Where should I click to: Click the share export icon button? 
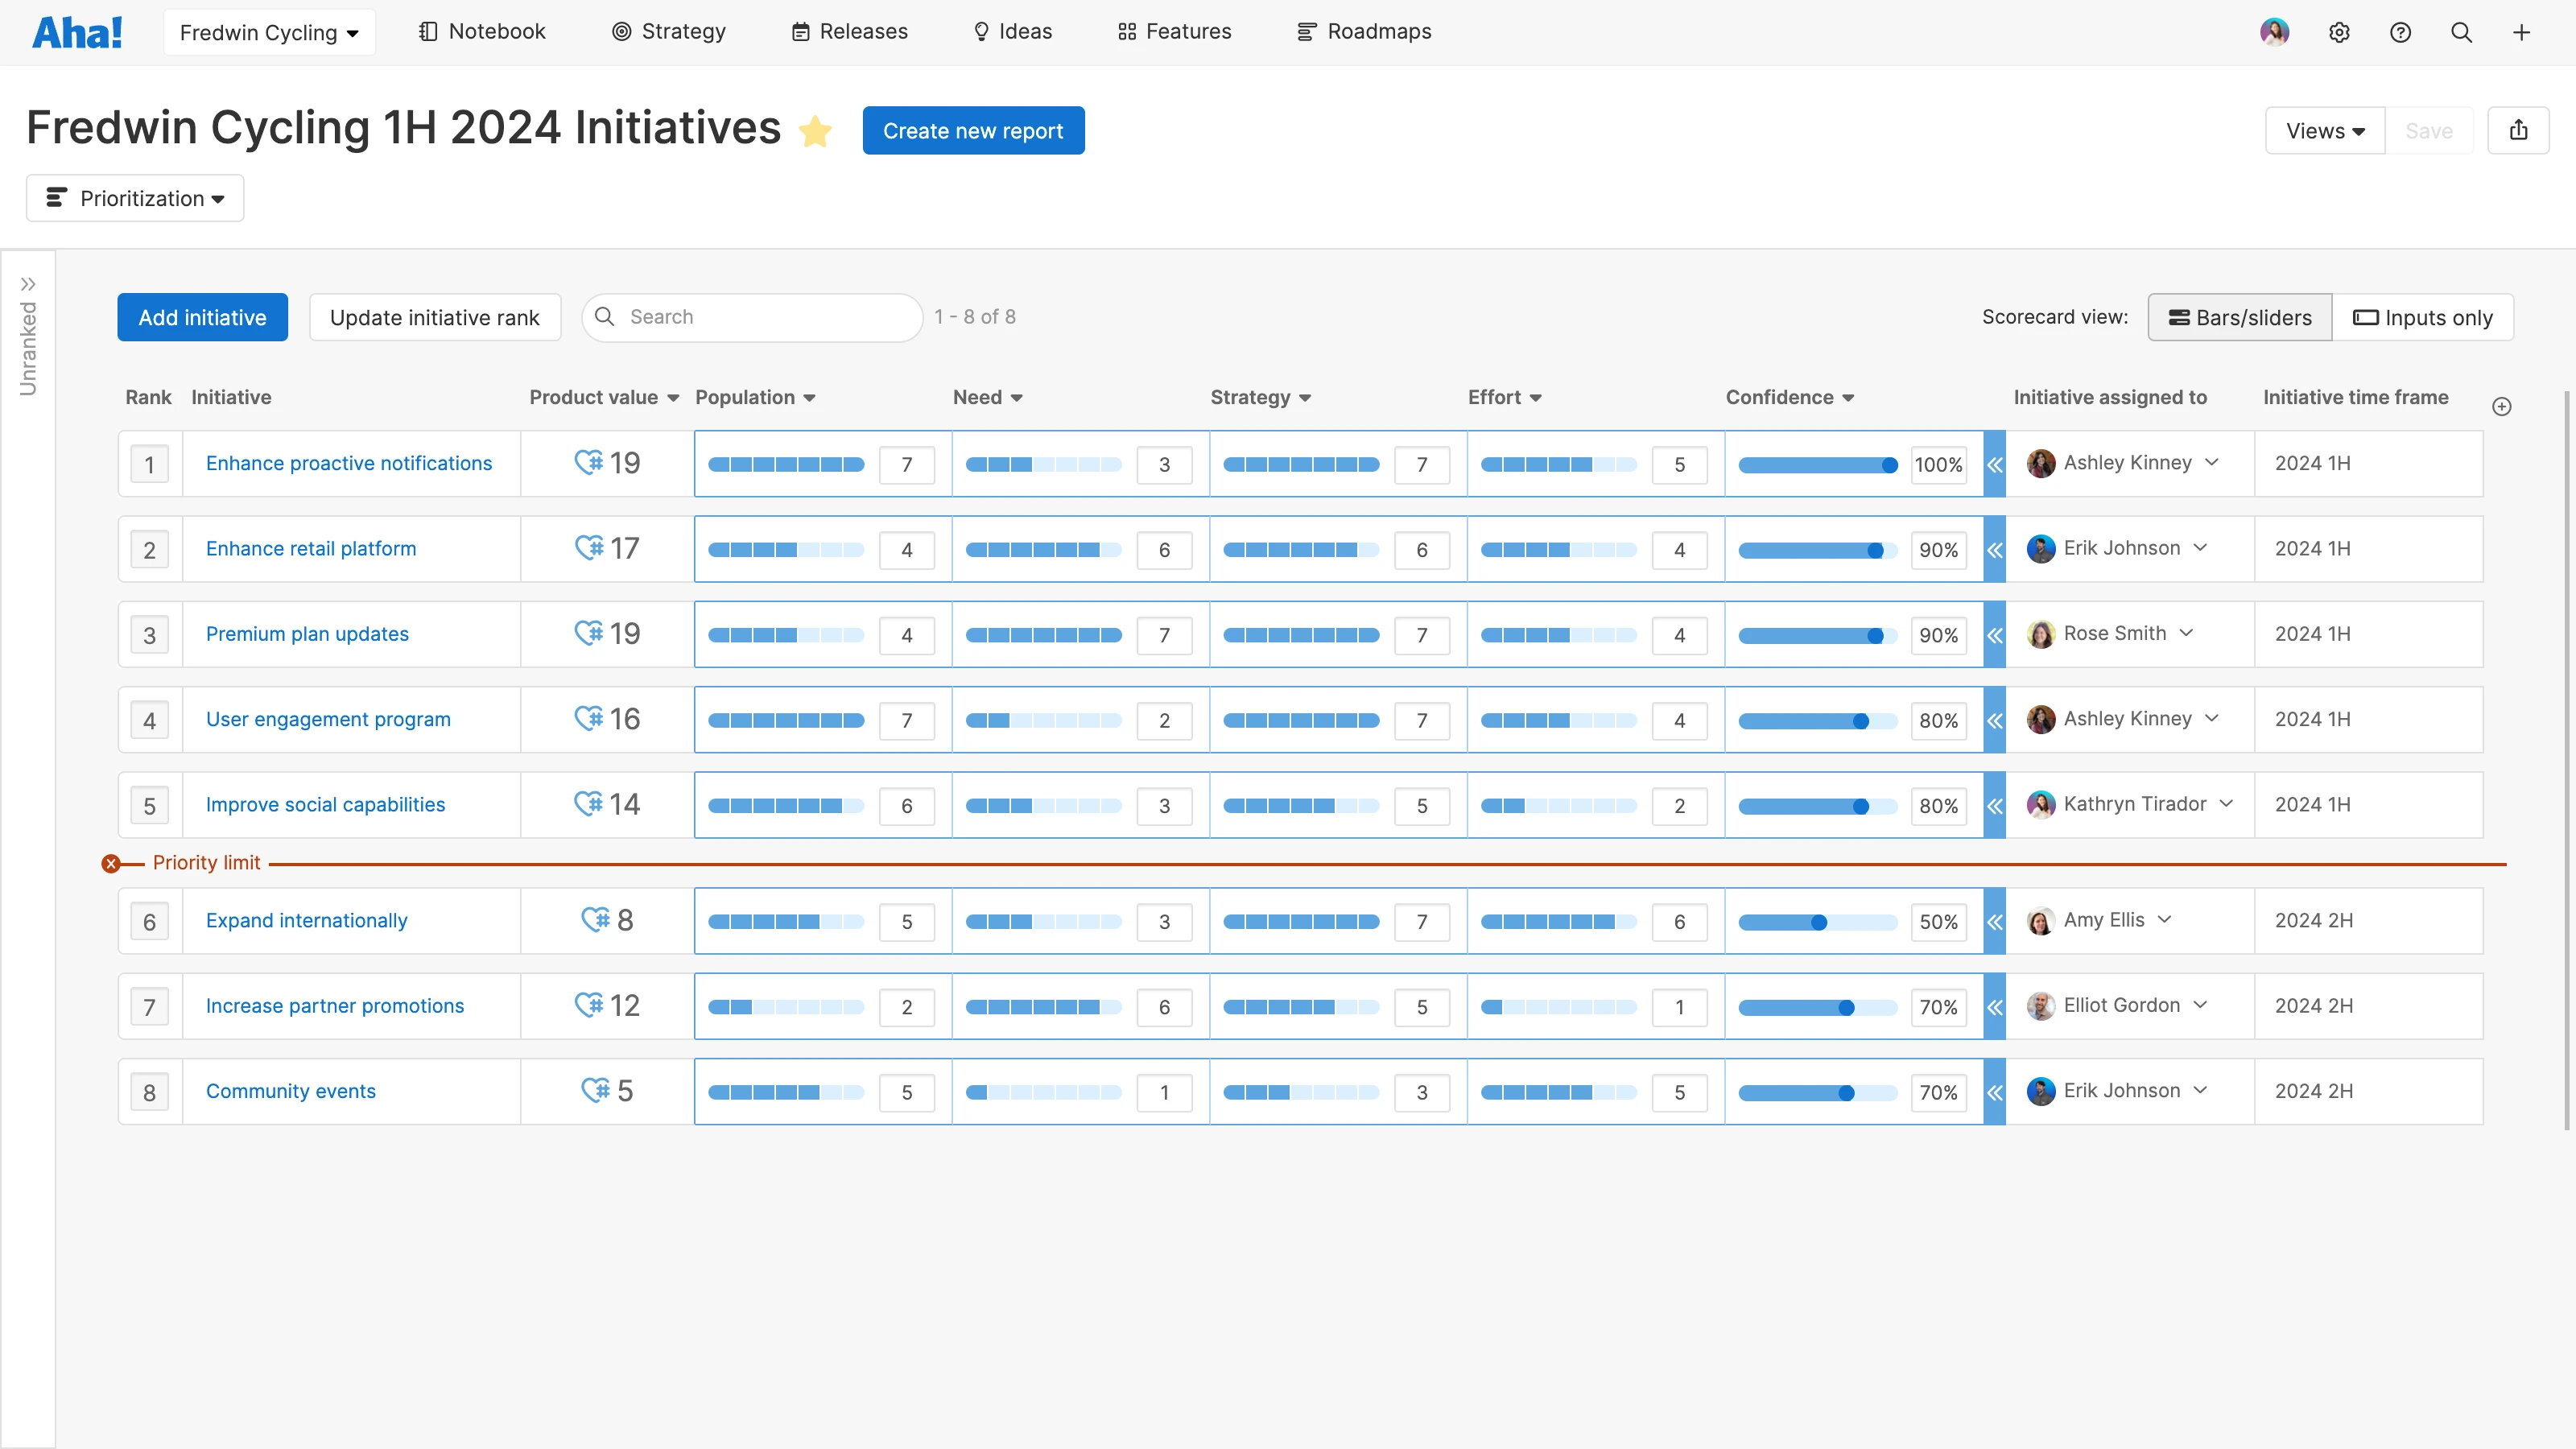click(x=2518, y=130)
